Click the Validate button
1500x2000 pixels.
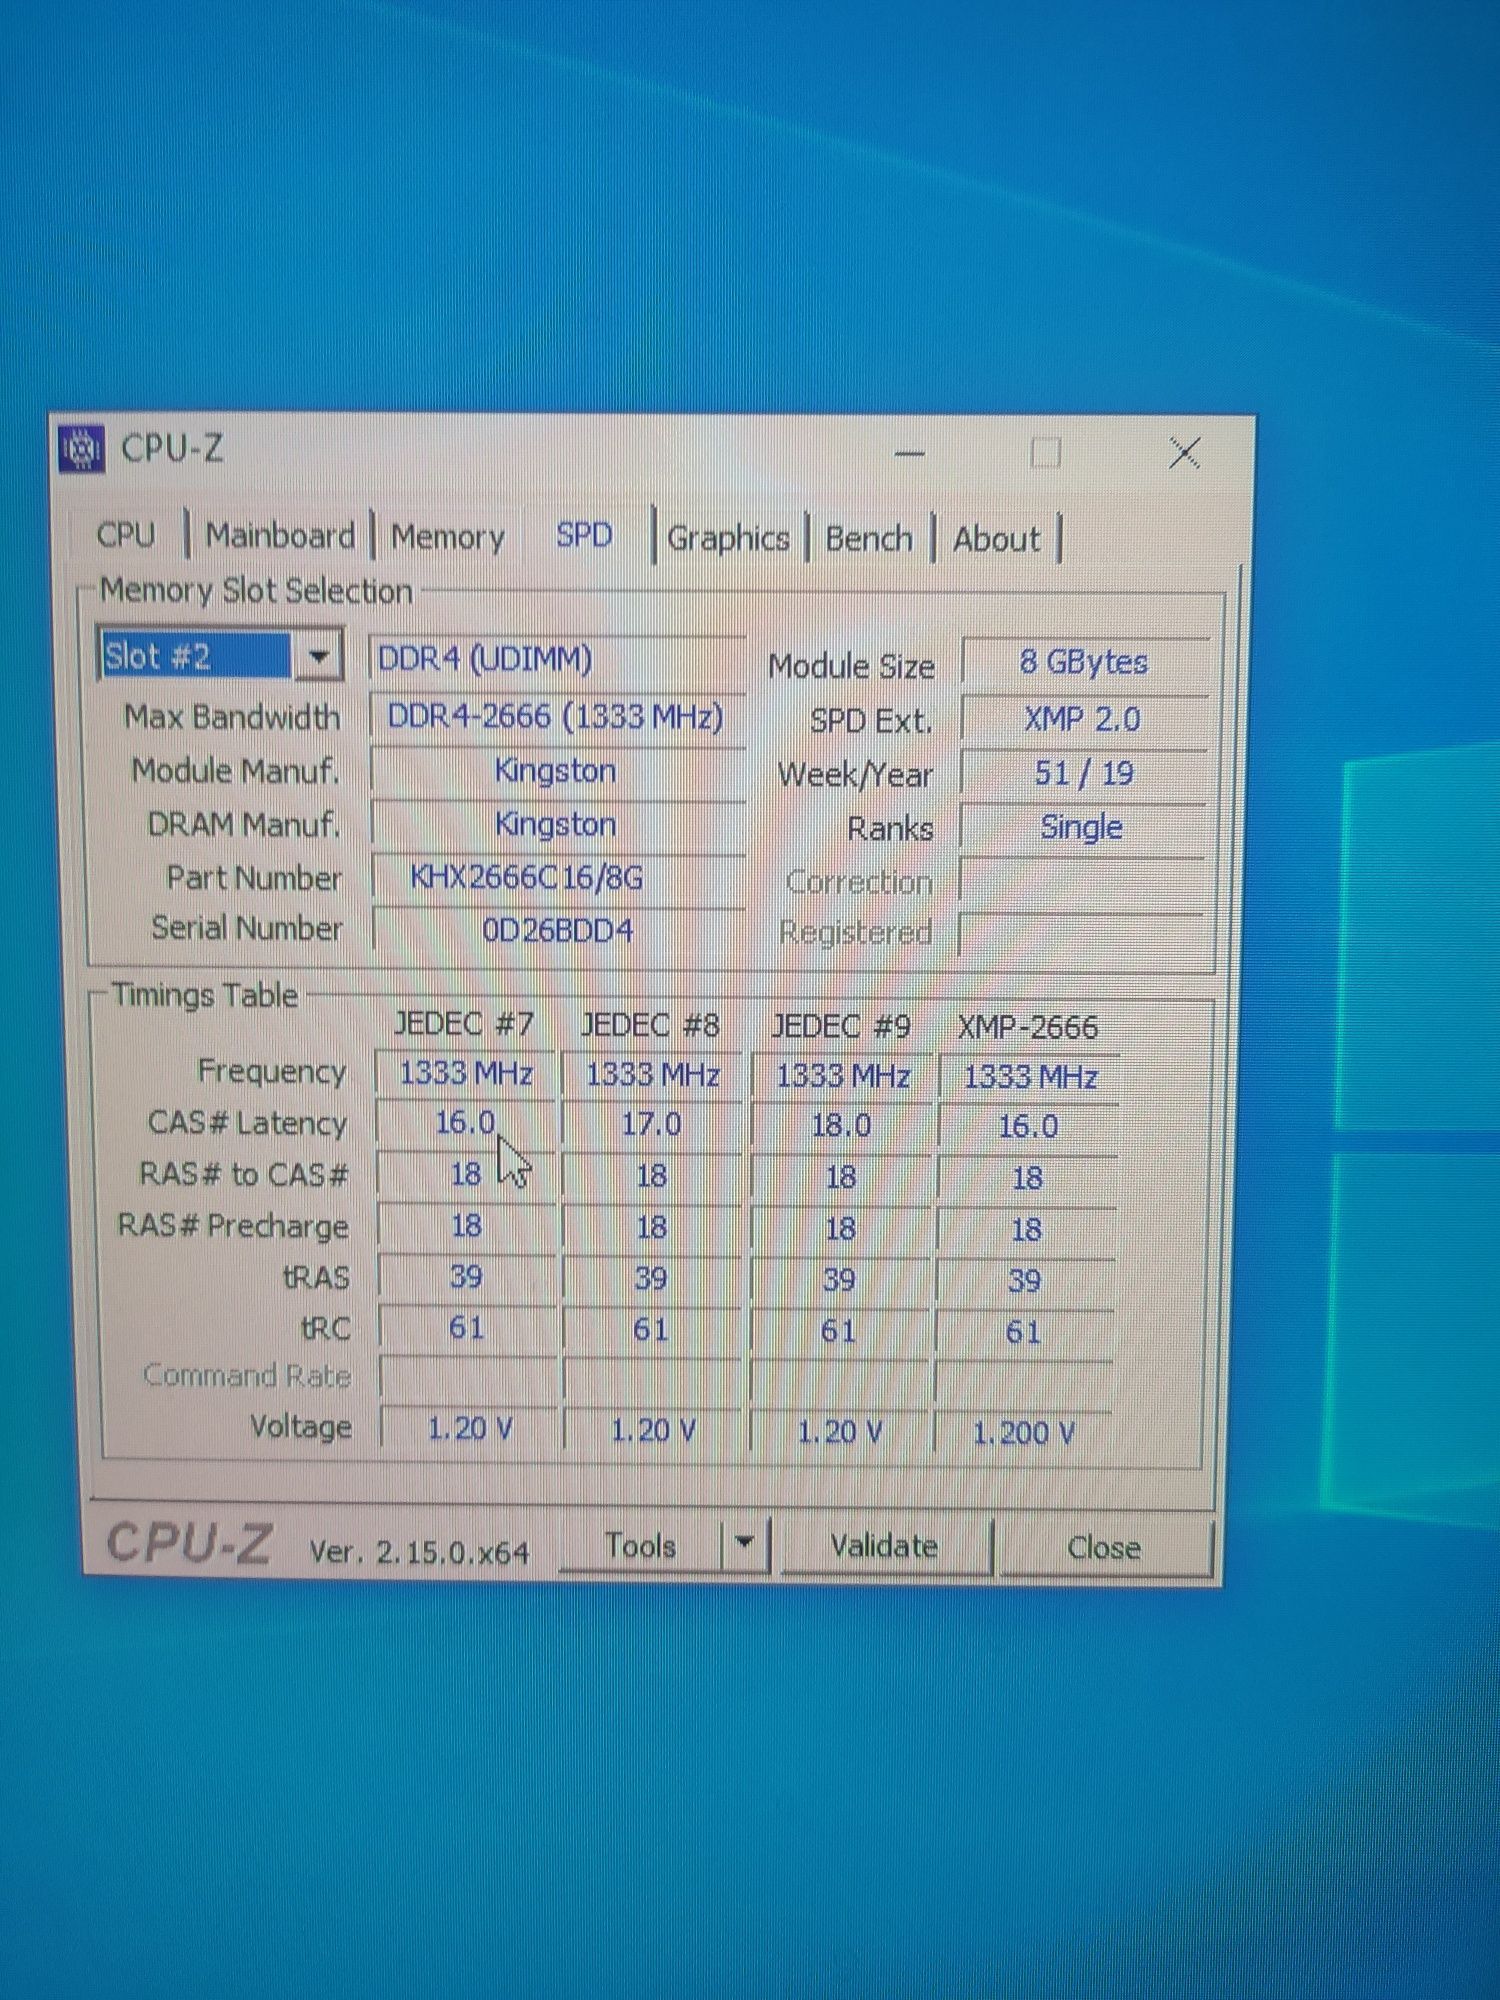pyautogui.click(x=885, y=1547)
